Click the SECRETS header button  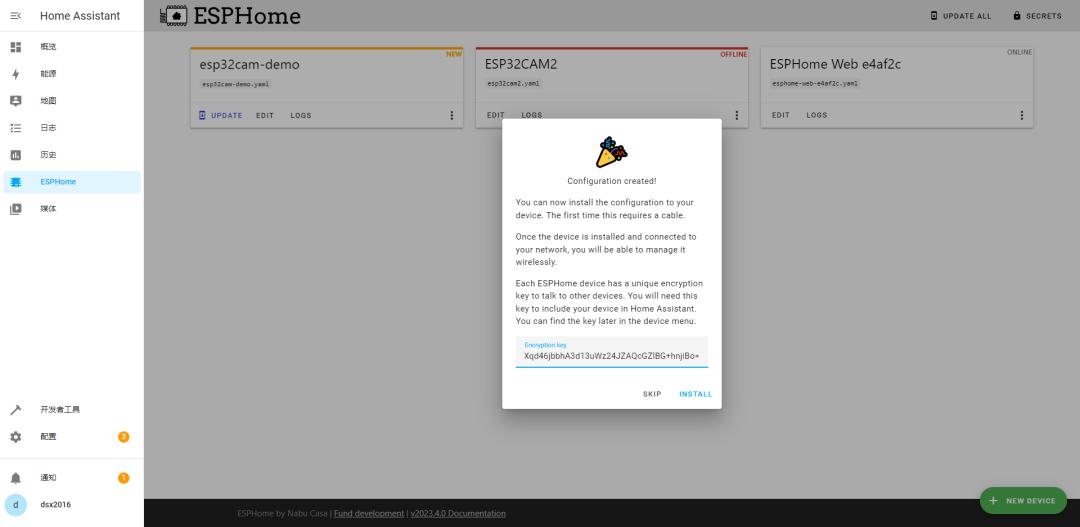1037,16
